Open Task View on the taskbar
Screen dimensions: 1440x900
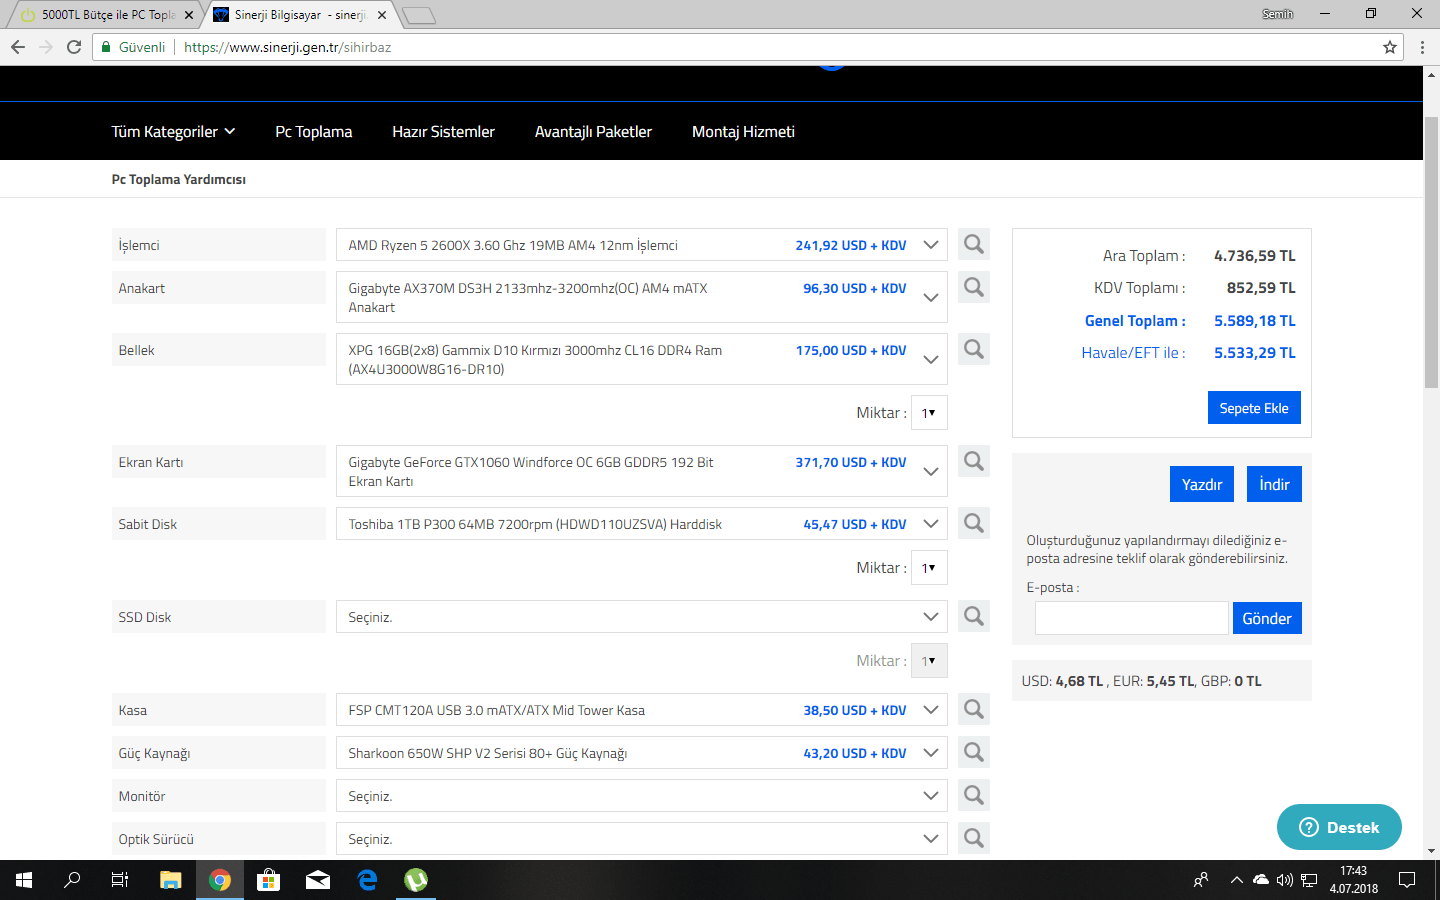(120, 880)
